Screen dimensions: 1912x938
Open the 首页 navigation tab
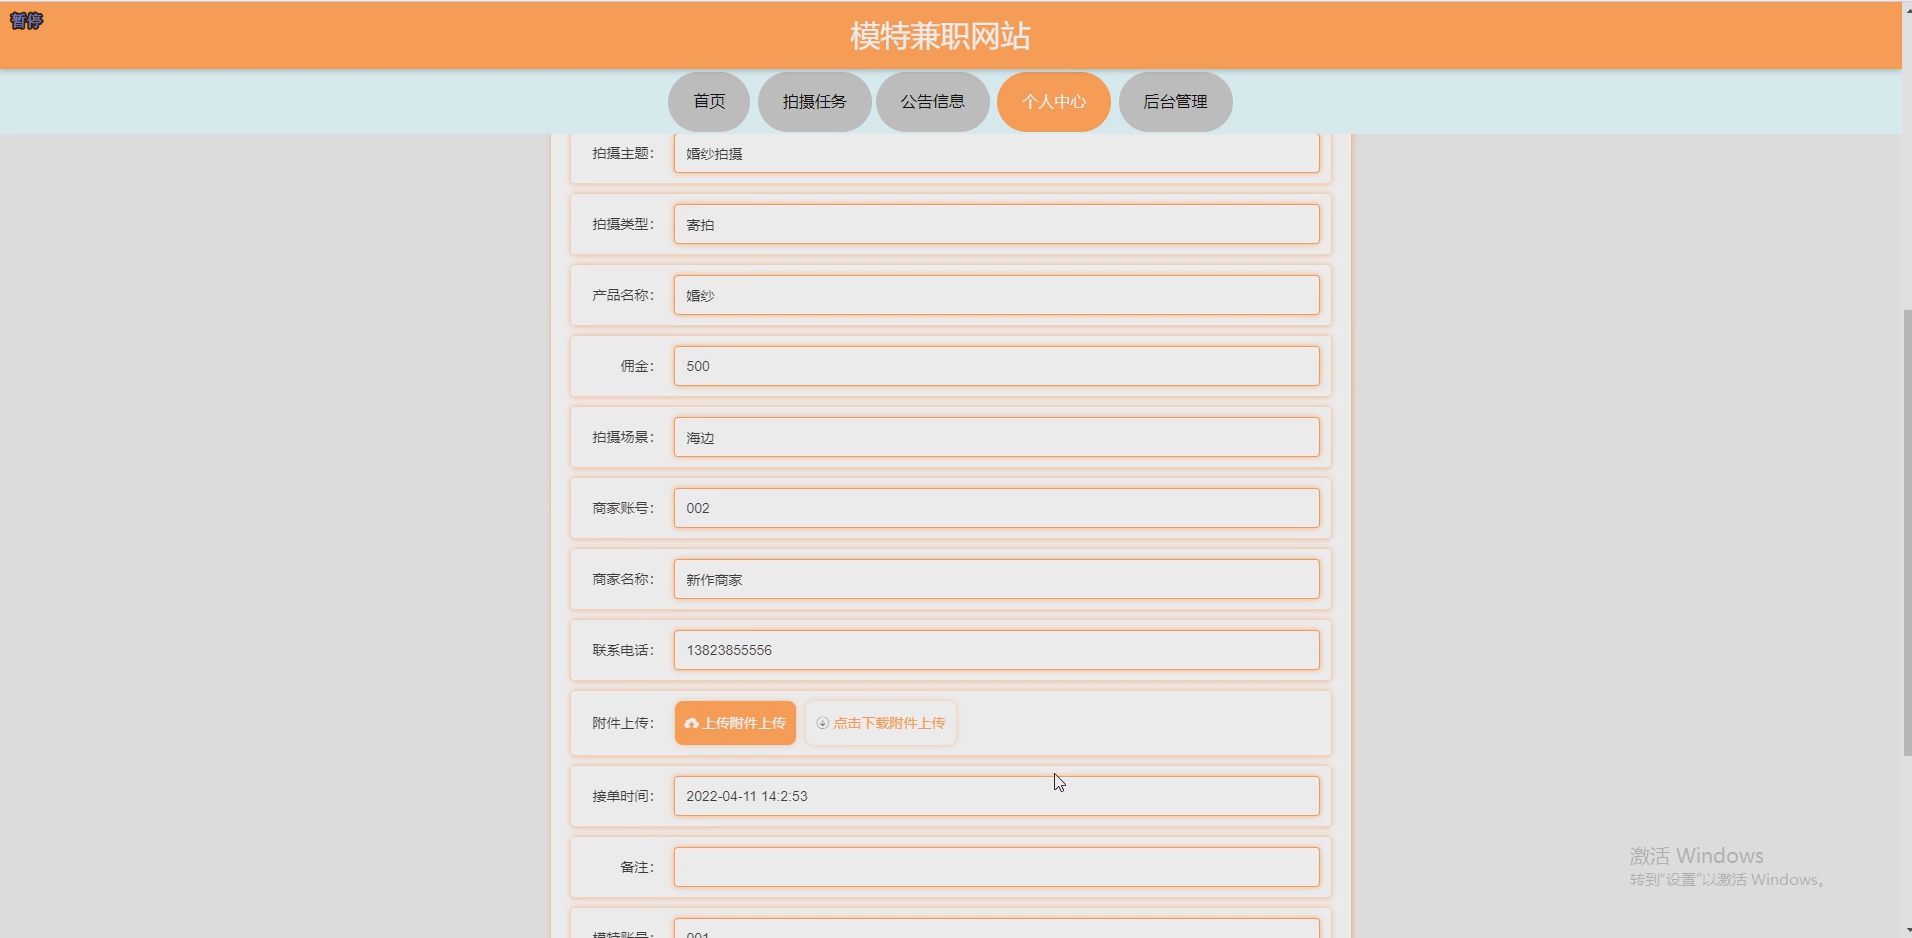tap(709, 101)
